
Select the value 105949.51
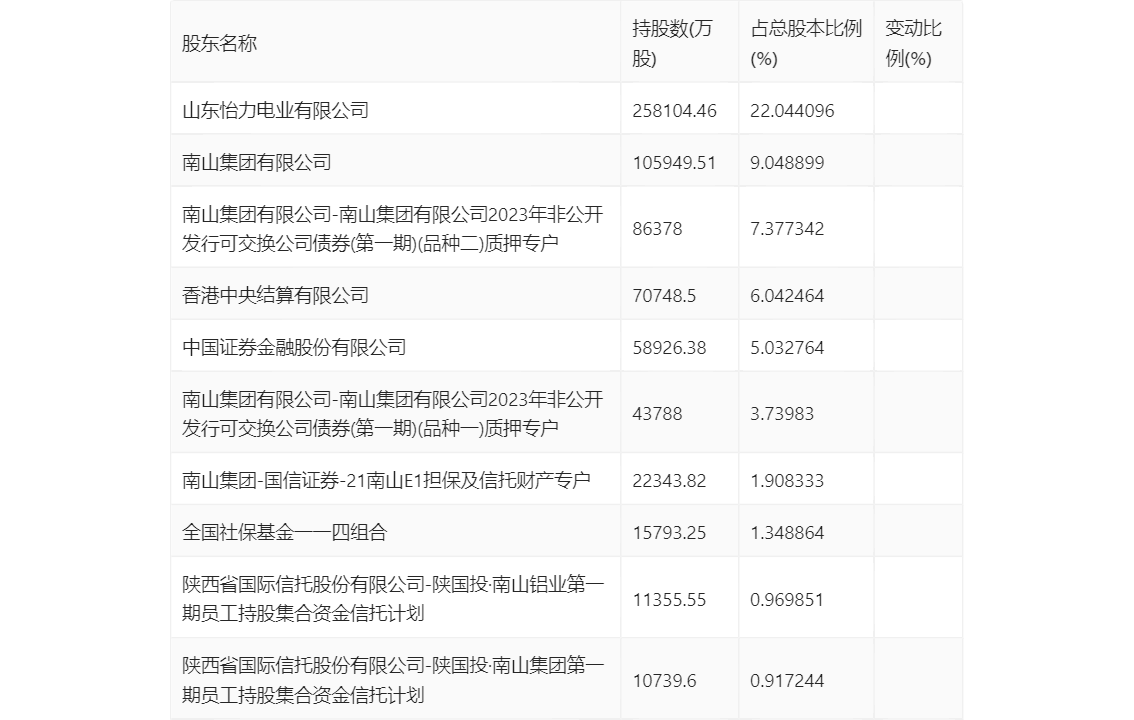point(674,163)
